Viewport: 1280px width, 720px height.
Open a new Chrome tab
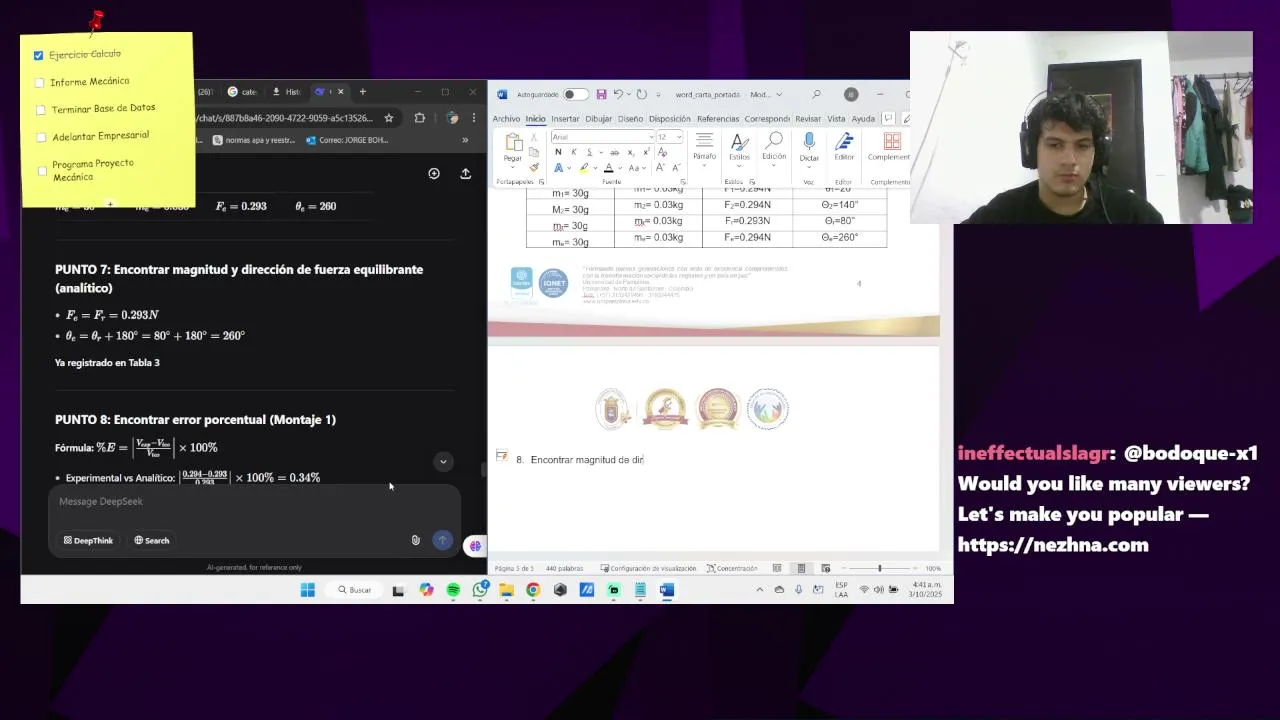point(362,92)
